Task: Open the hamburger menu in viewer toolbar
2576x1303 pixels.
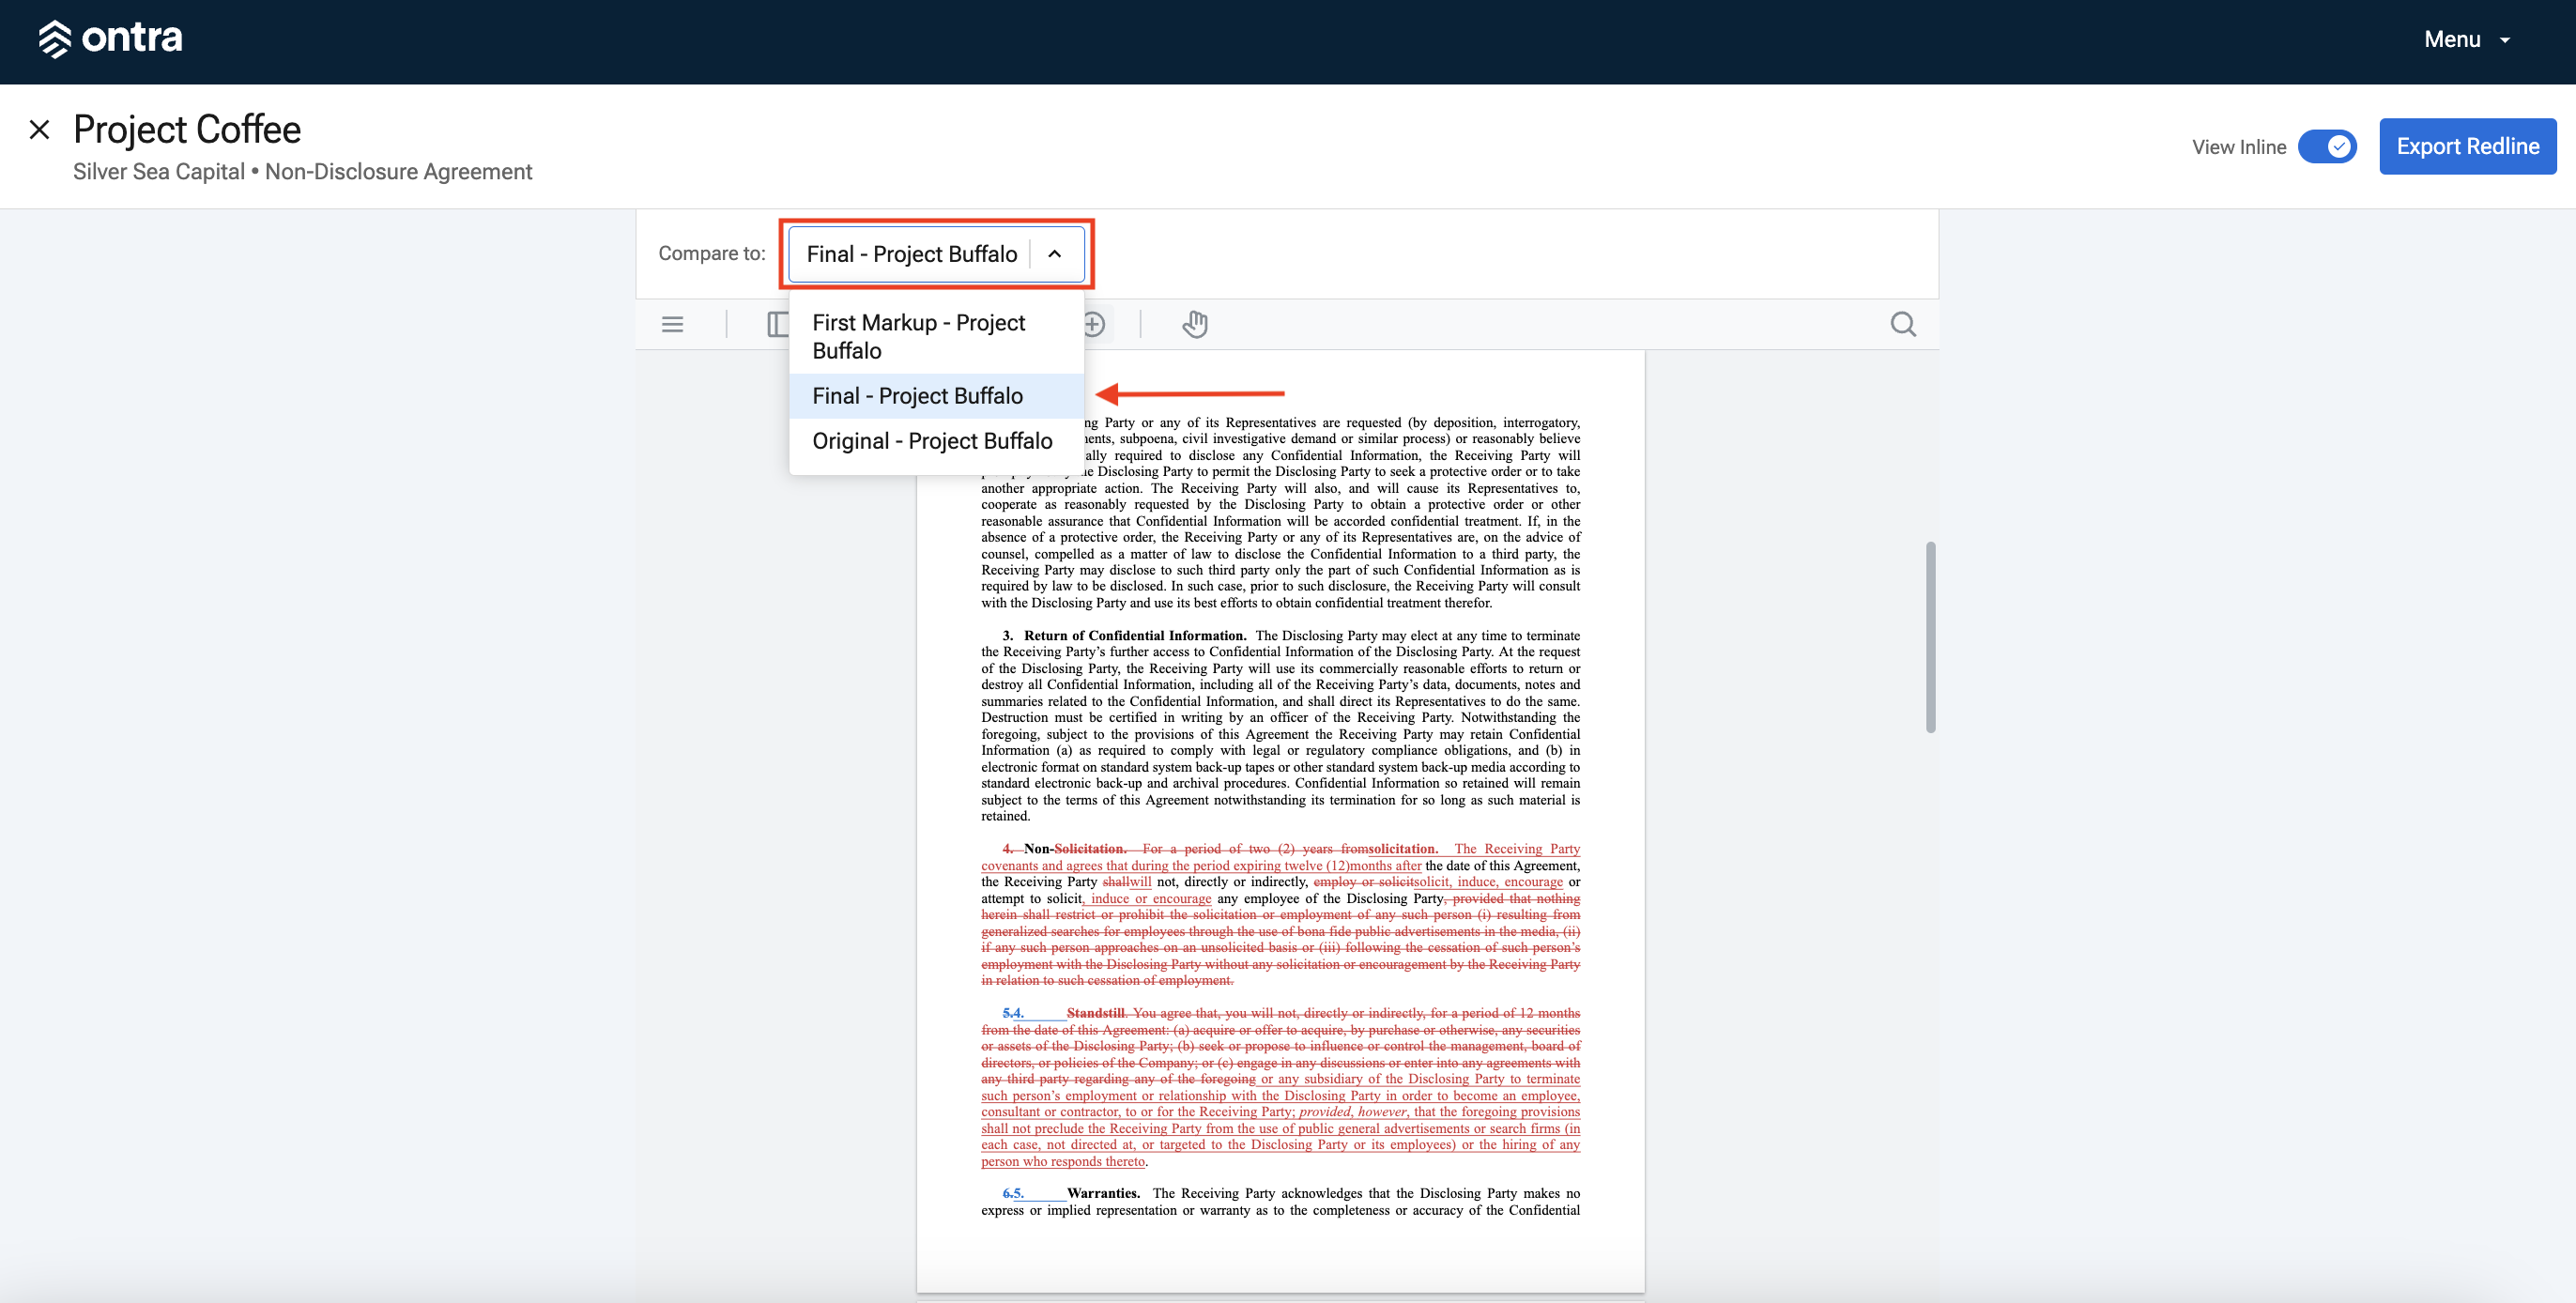Action: point(672,324)
